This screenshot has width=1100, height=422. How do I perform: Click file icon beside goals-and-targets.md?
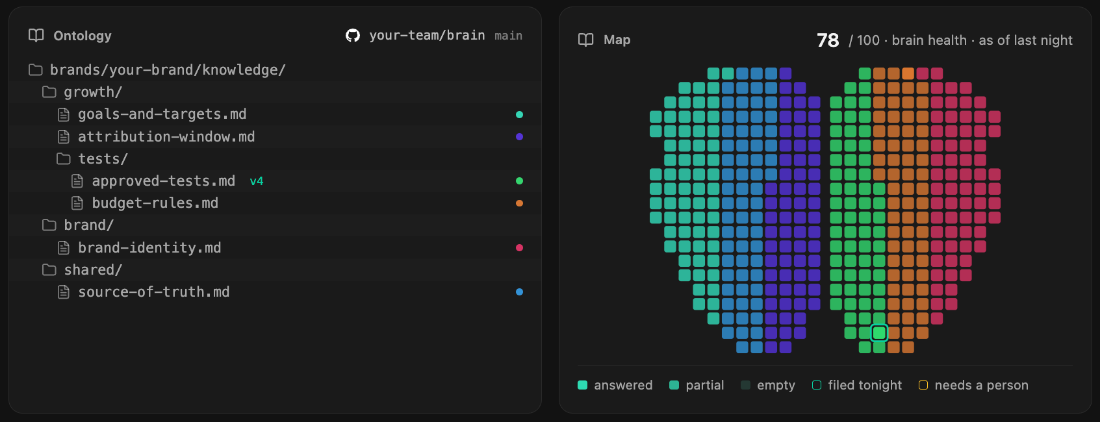click(64, 114)
